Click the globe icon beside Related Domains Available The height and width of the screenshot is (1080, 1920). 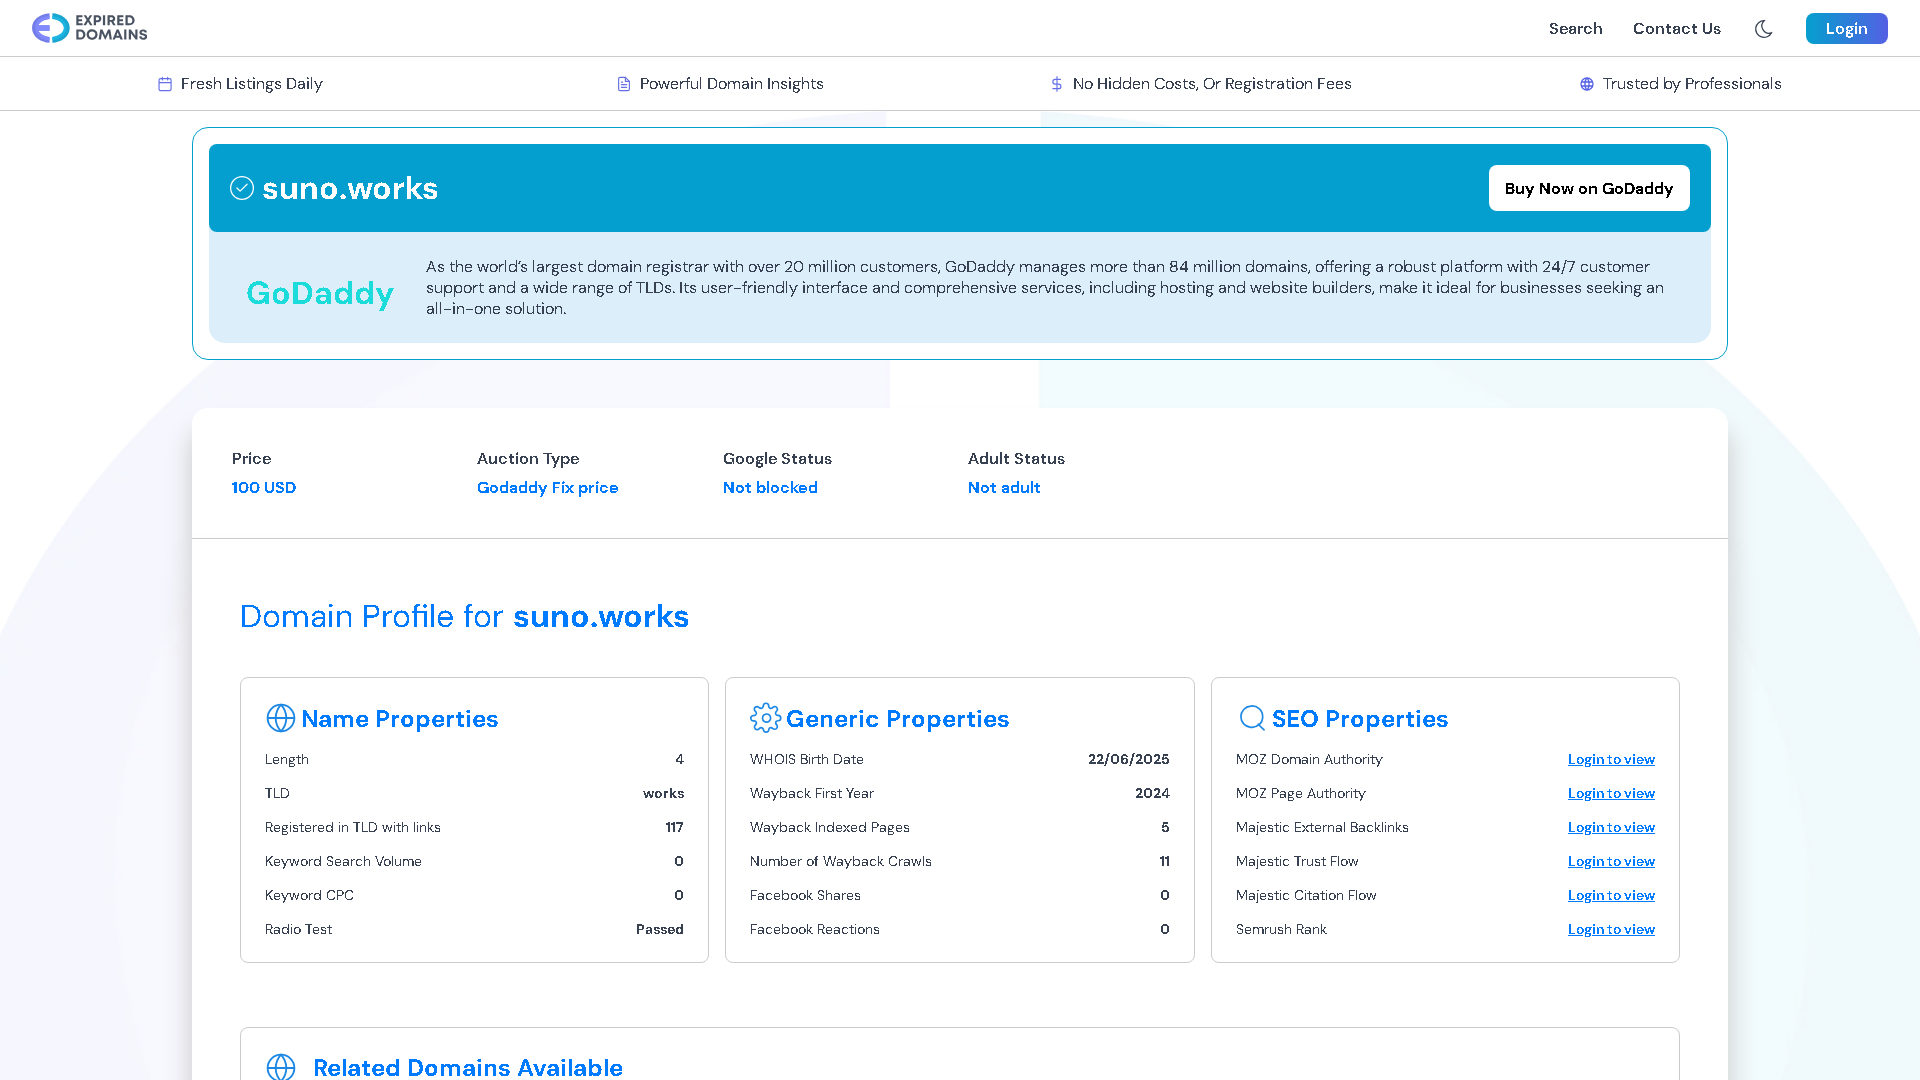pyautogui.click(x=281, y=1066)
